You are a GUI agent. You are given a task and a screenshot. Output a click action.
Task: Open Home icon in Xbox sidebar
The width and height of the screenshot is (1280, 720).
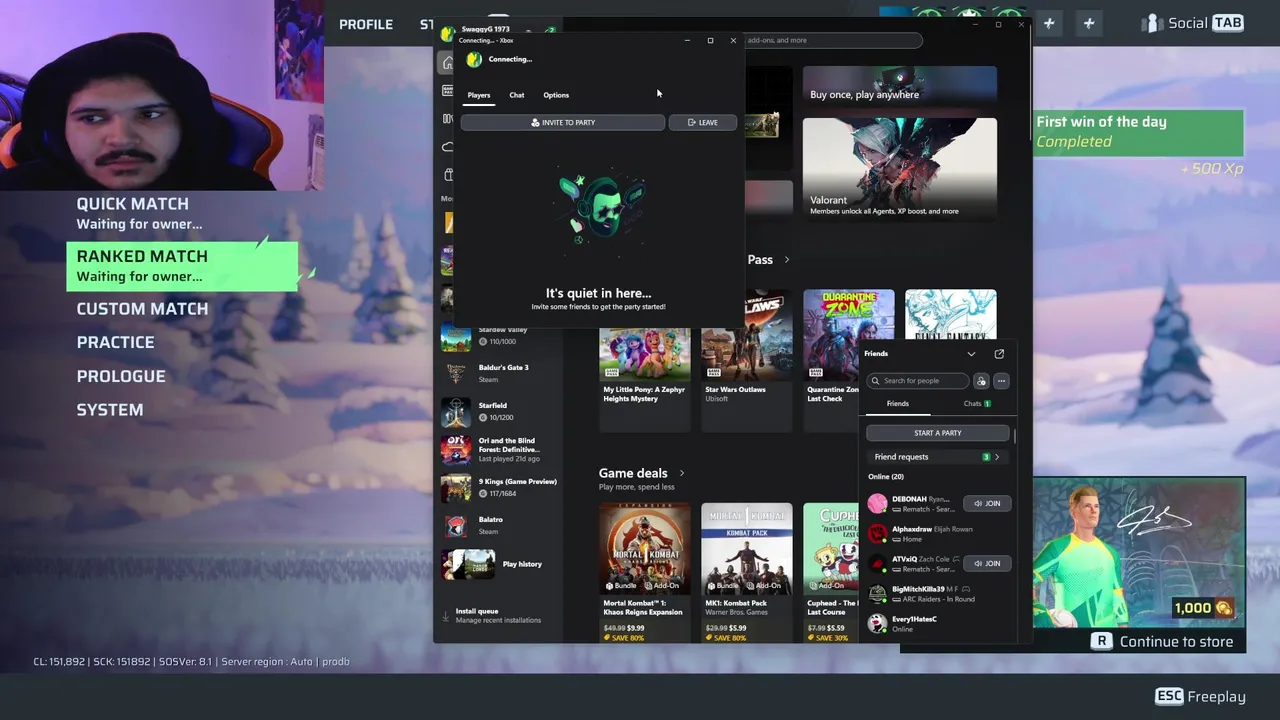click(x=447, y=63)
